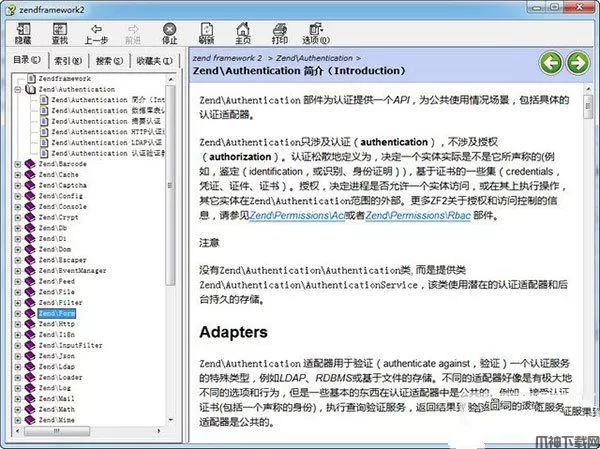Click the content pane vertical scrollbar thumb
The height and width of the screenshot is (449, 600).
[589, 106]
